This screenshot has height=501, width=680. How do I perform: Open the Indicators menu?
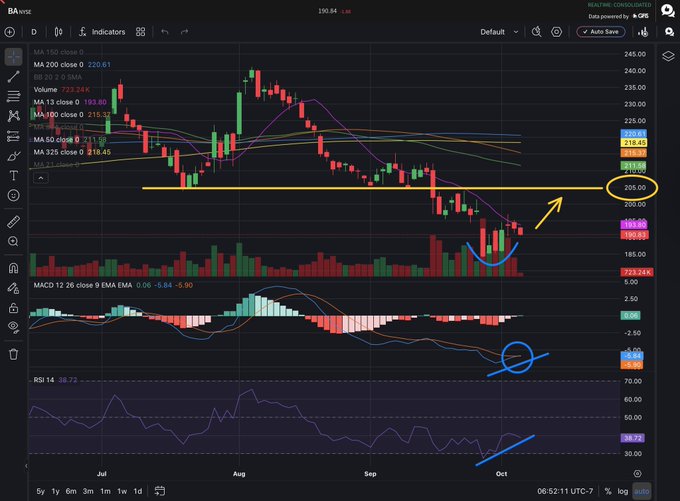102,32
